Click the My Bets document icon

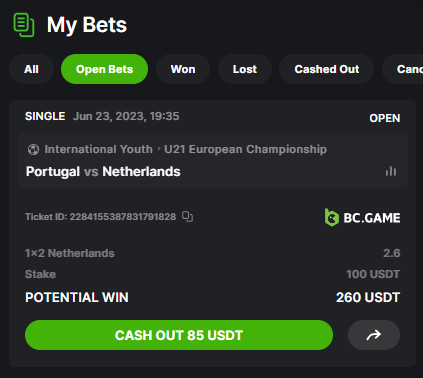click(24, 25)
